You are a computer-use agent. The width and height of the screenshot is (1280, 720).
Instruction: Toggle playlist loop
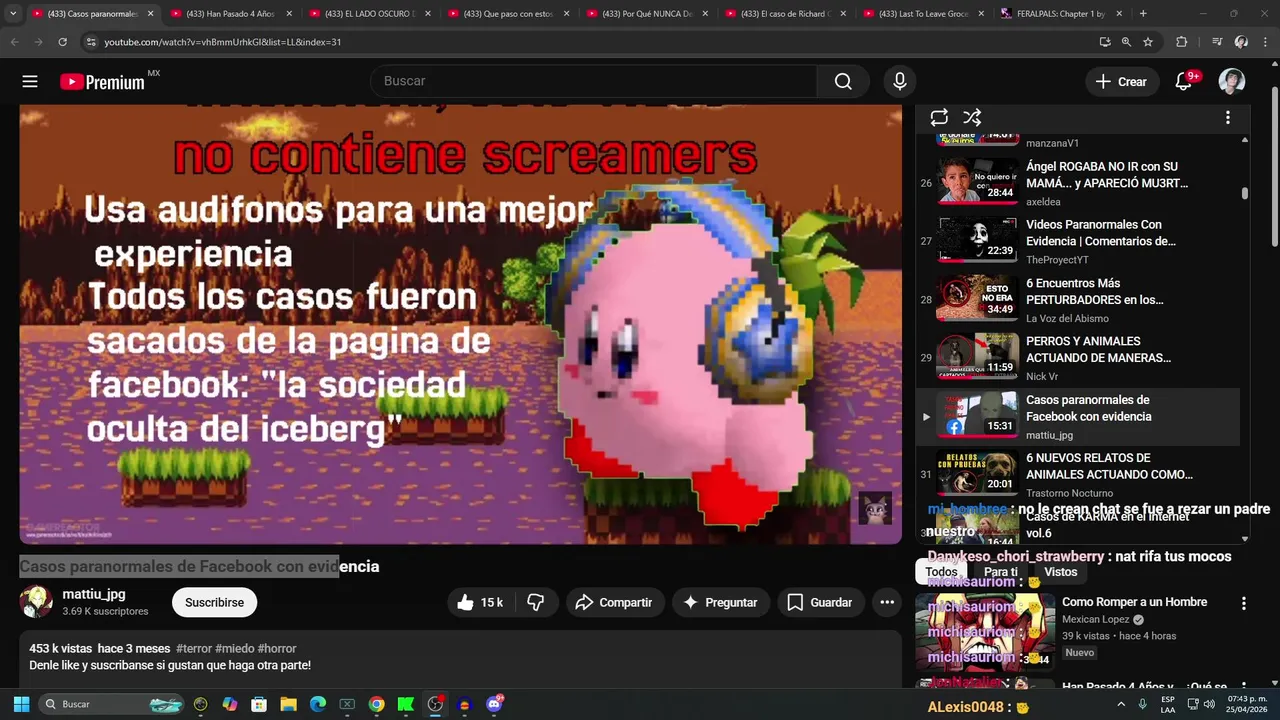click(x=939, y=118)
